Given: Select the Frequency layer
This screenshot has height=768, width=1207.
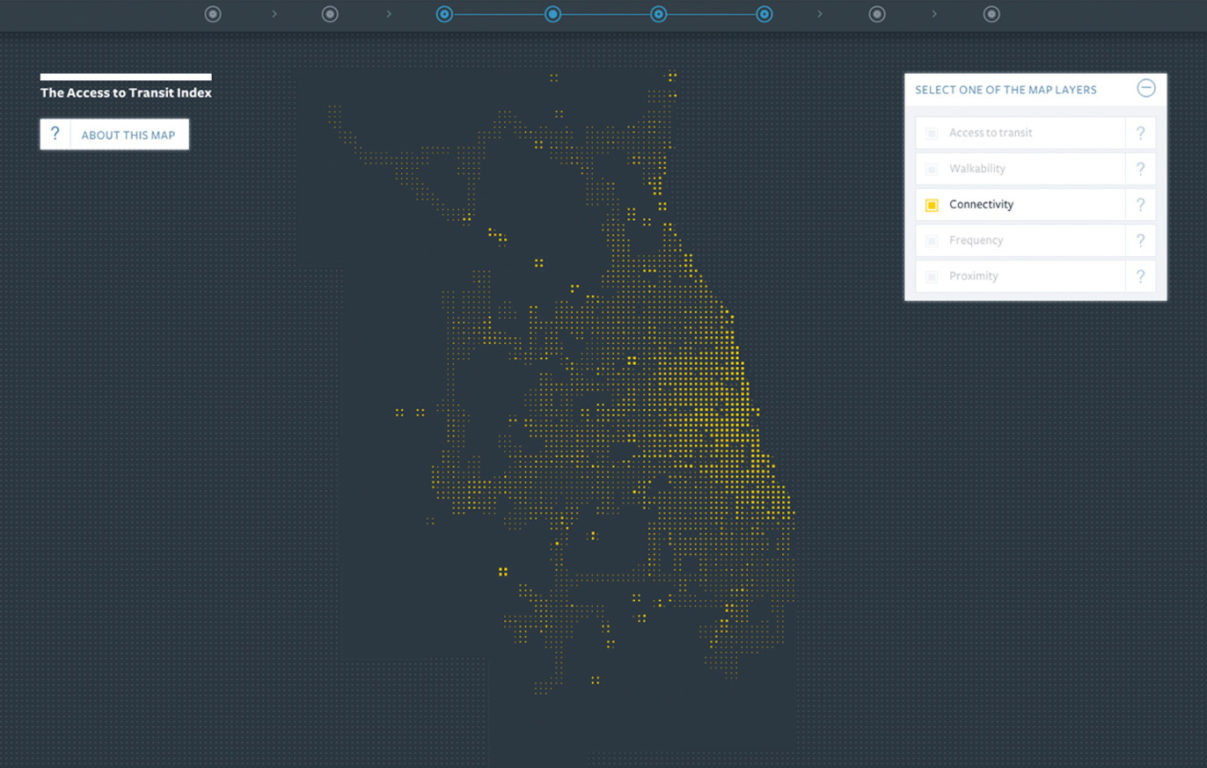Looking at the screenshot, I should [x=1020, y=240].
